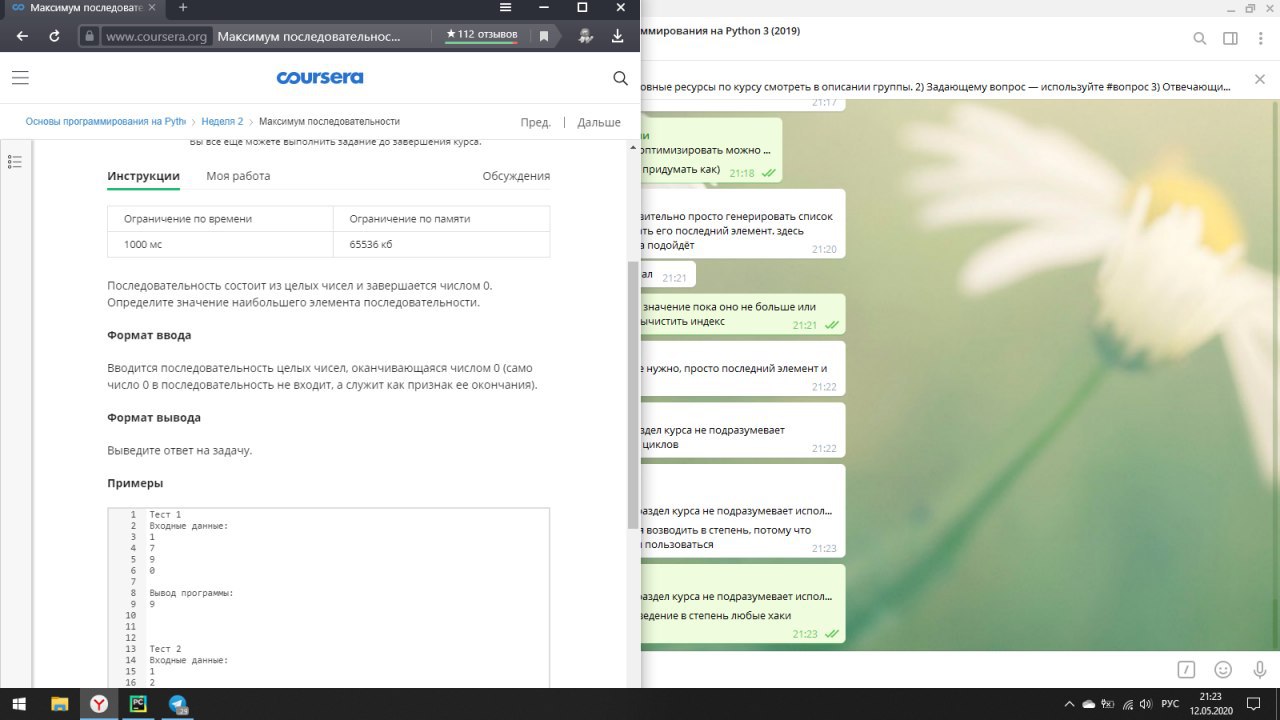This screenshot has height=720, width=1280.
Task: Switch the РУС input language
Action: pos(1170,704)
